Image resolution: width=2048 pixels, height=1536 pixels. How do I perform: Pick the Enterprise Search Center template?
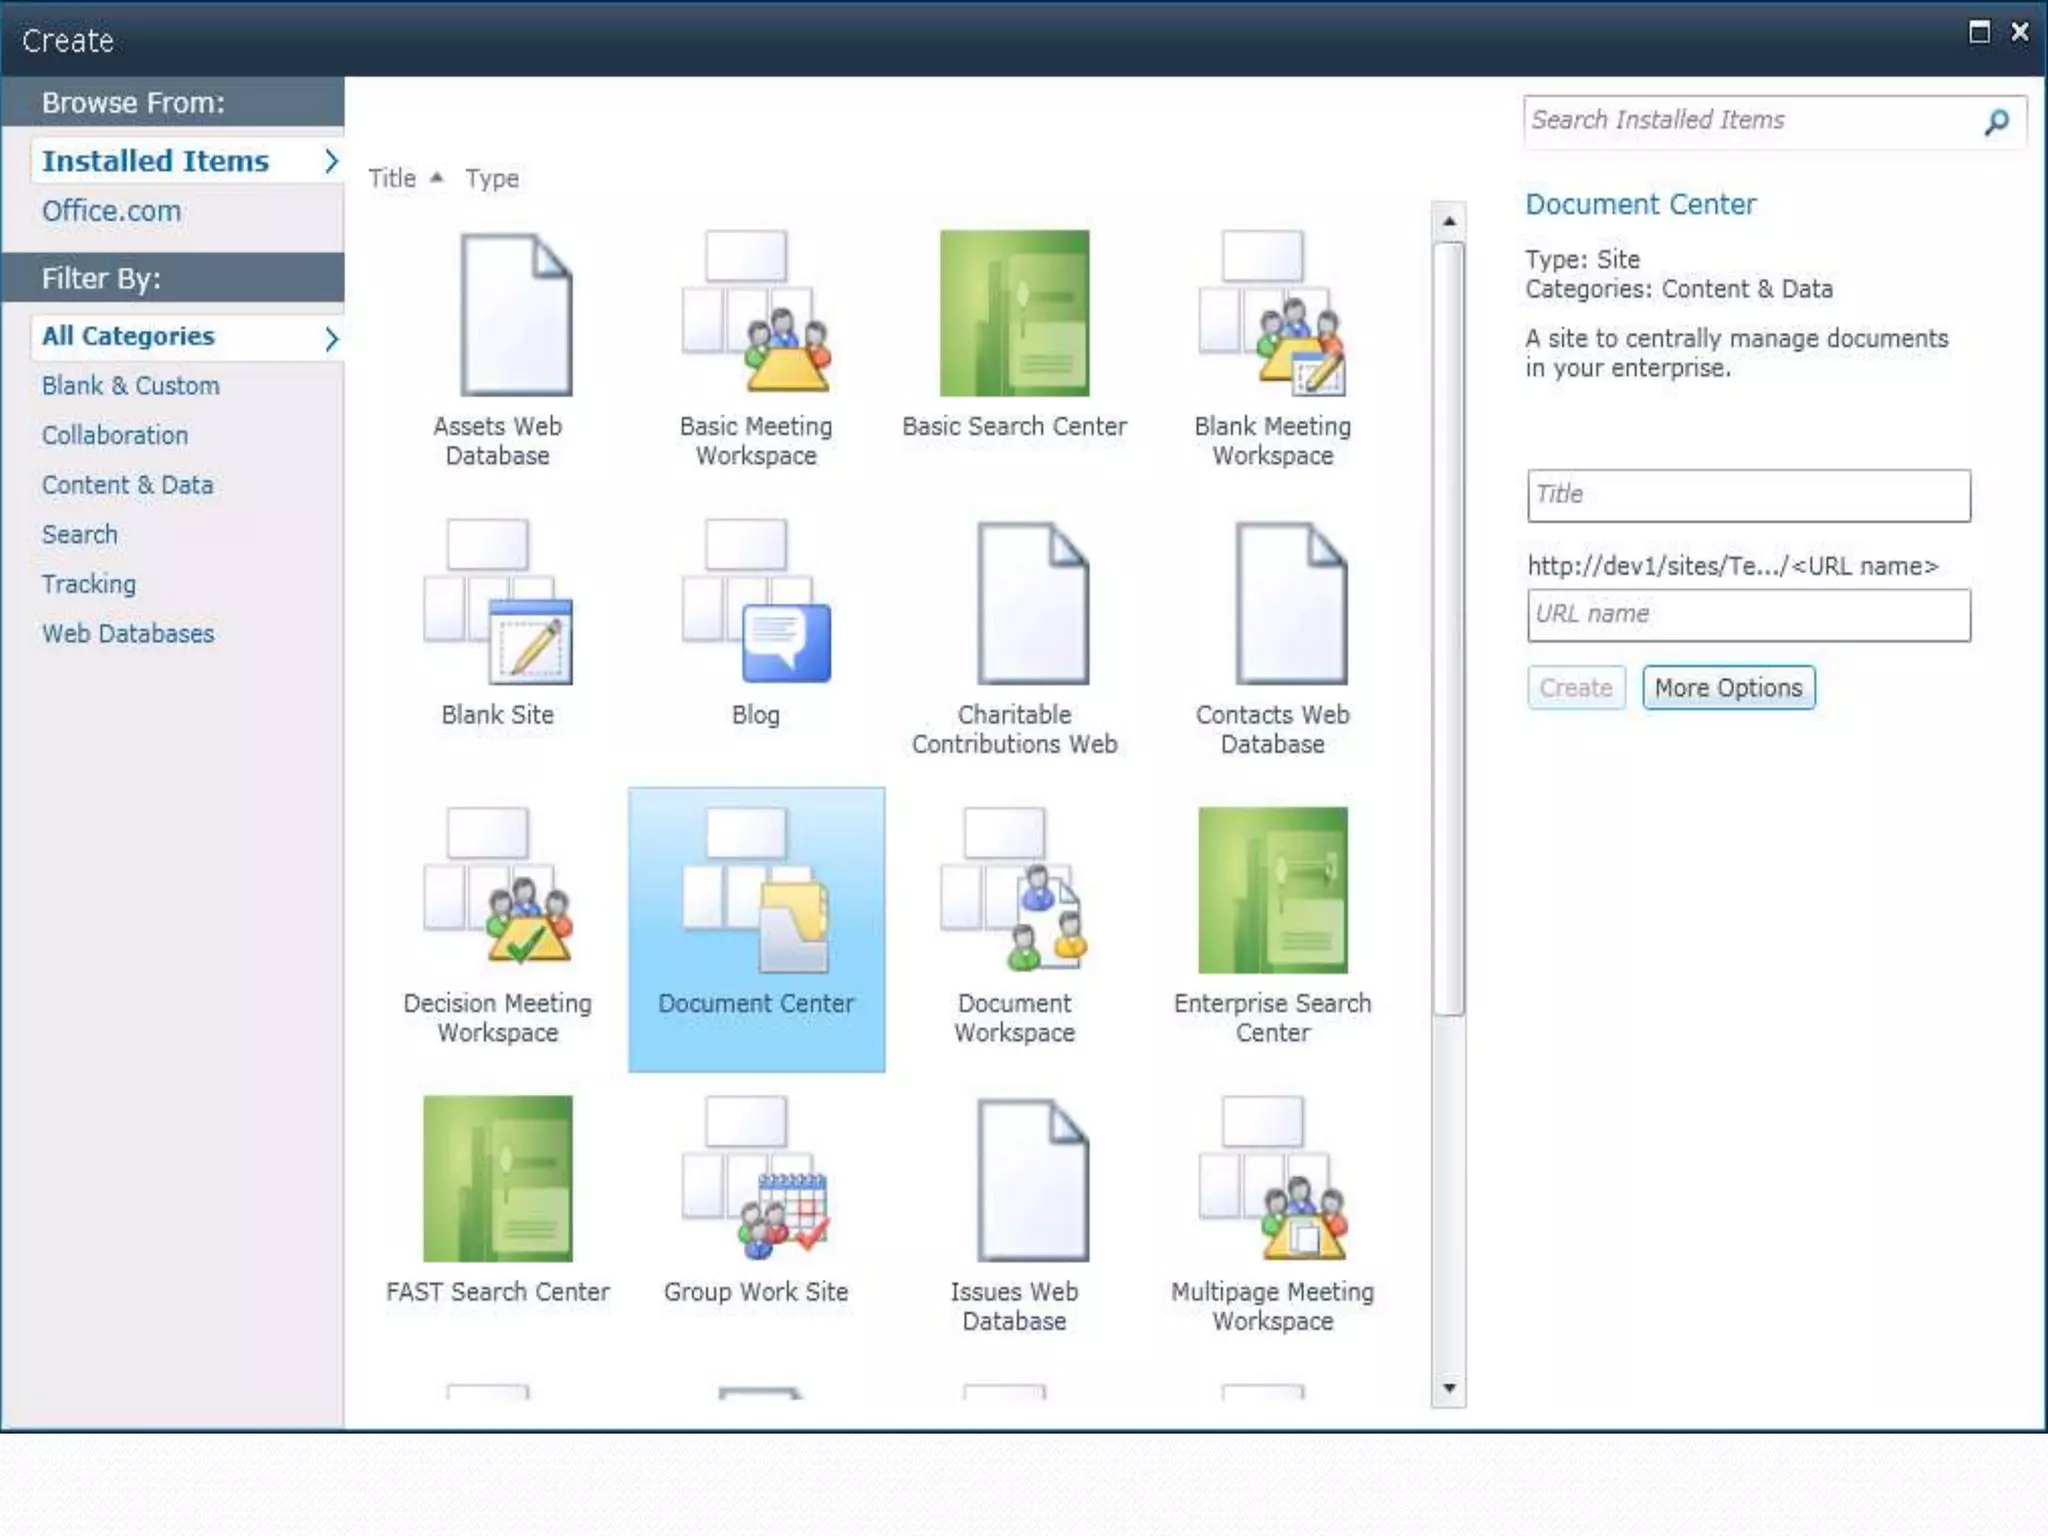(1272, 890)
